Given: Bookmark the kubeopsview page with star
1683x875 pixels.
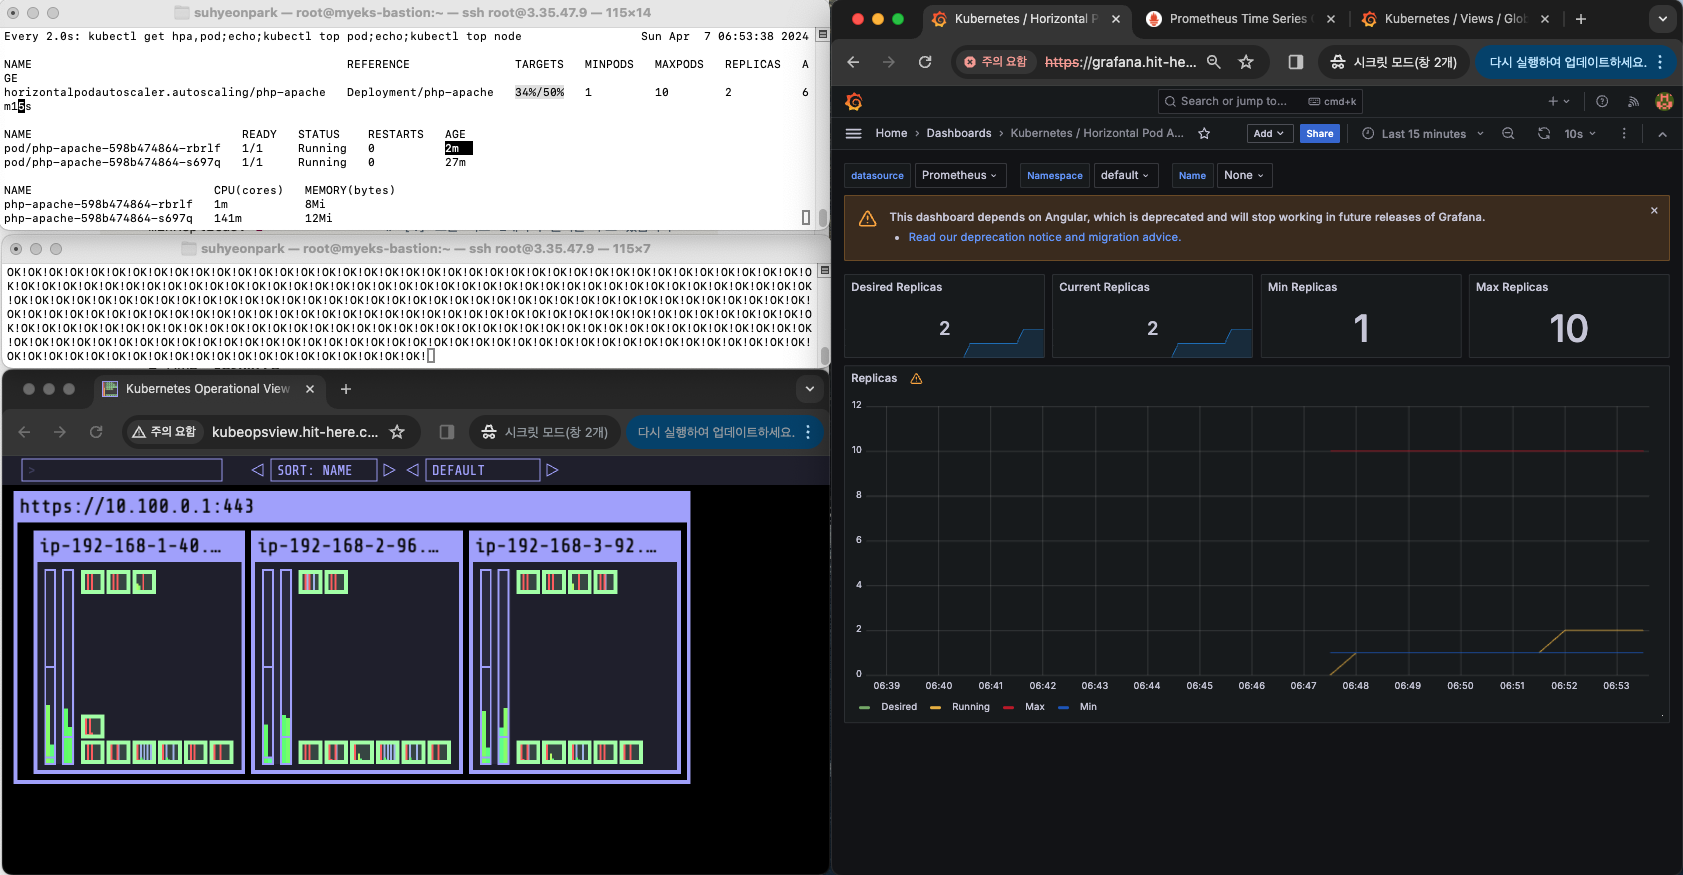Looking at the screenshot, I should pyautogui.click(x=397, y=432).
